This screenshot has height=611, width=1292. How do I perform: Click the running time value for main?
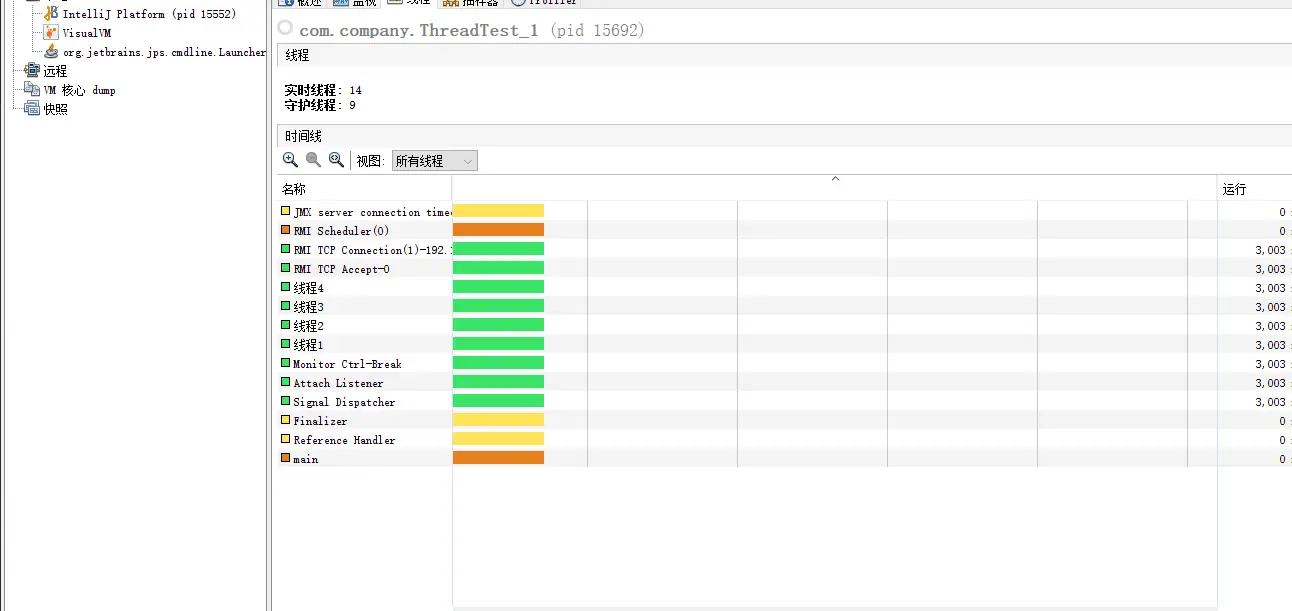1283,459
